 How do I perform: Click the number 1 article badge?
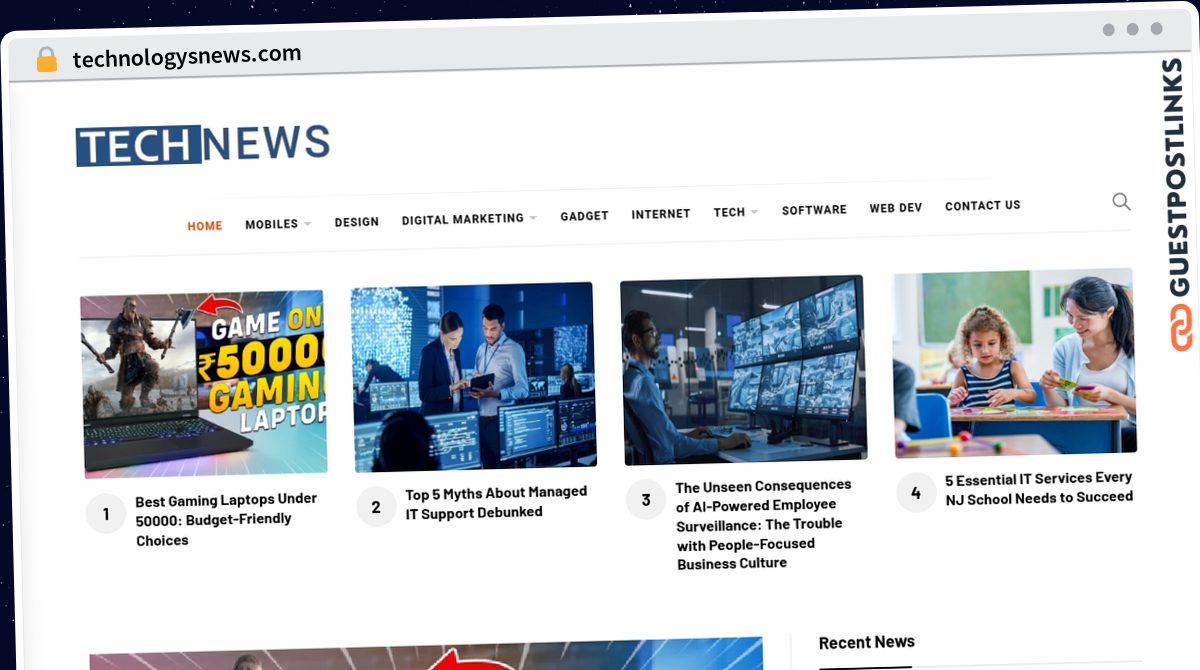(106, 515)
